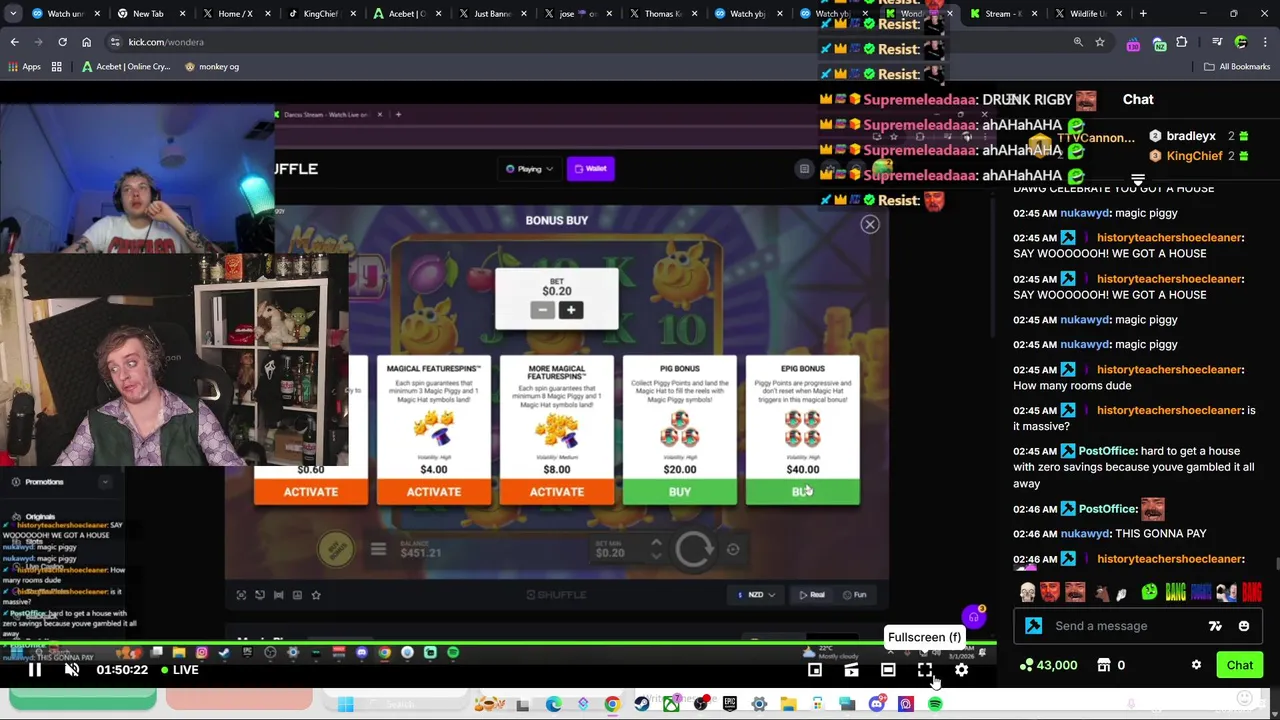Click the chat identity hammer icon
The width and height of the screenshot is (1280, 720).
[1033, 626]
